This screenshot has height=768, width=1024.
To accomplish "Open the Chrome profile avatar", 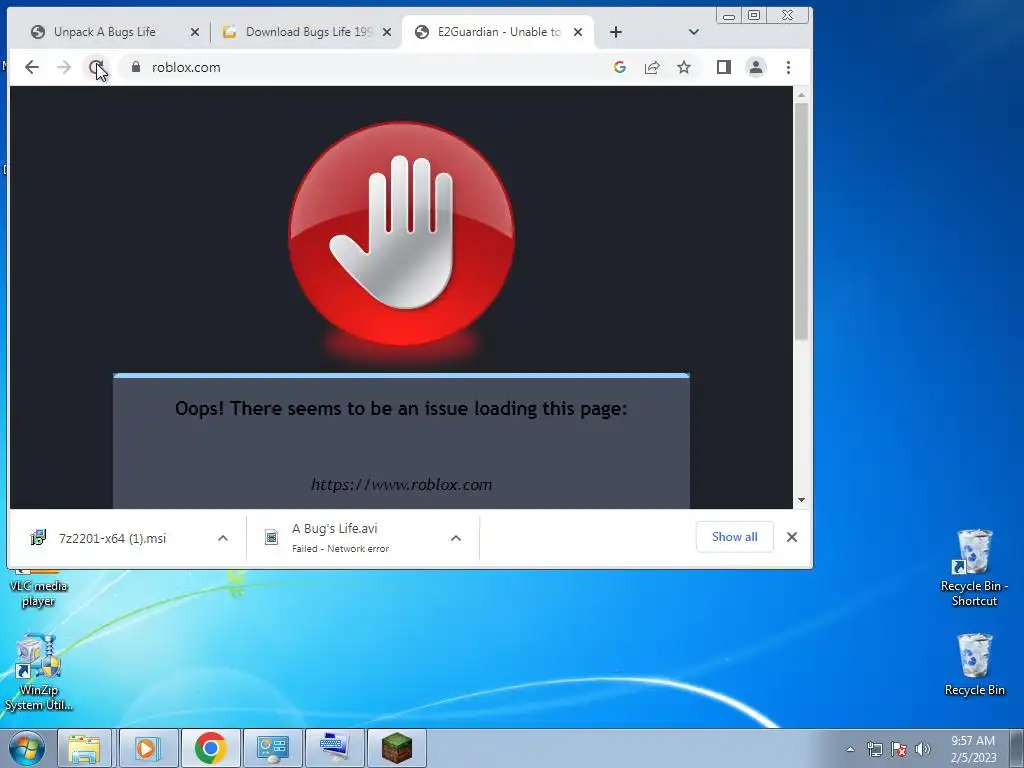I will (x=756, y=67).
